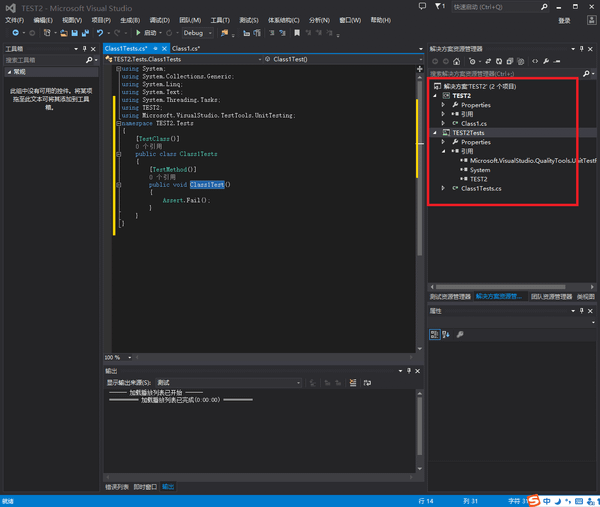Screen dimensions: 600x507
Task: Switch to the 错误列表 bottom tab
Action: [x=117, y=487]
